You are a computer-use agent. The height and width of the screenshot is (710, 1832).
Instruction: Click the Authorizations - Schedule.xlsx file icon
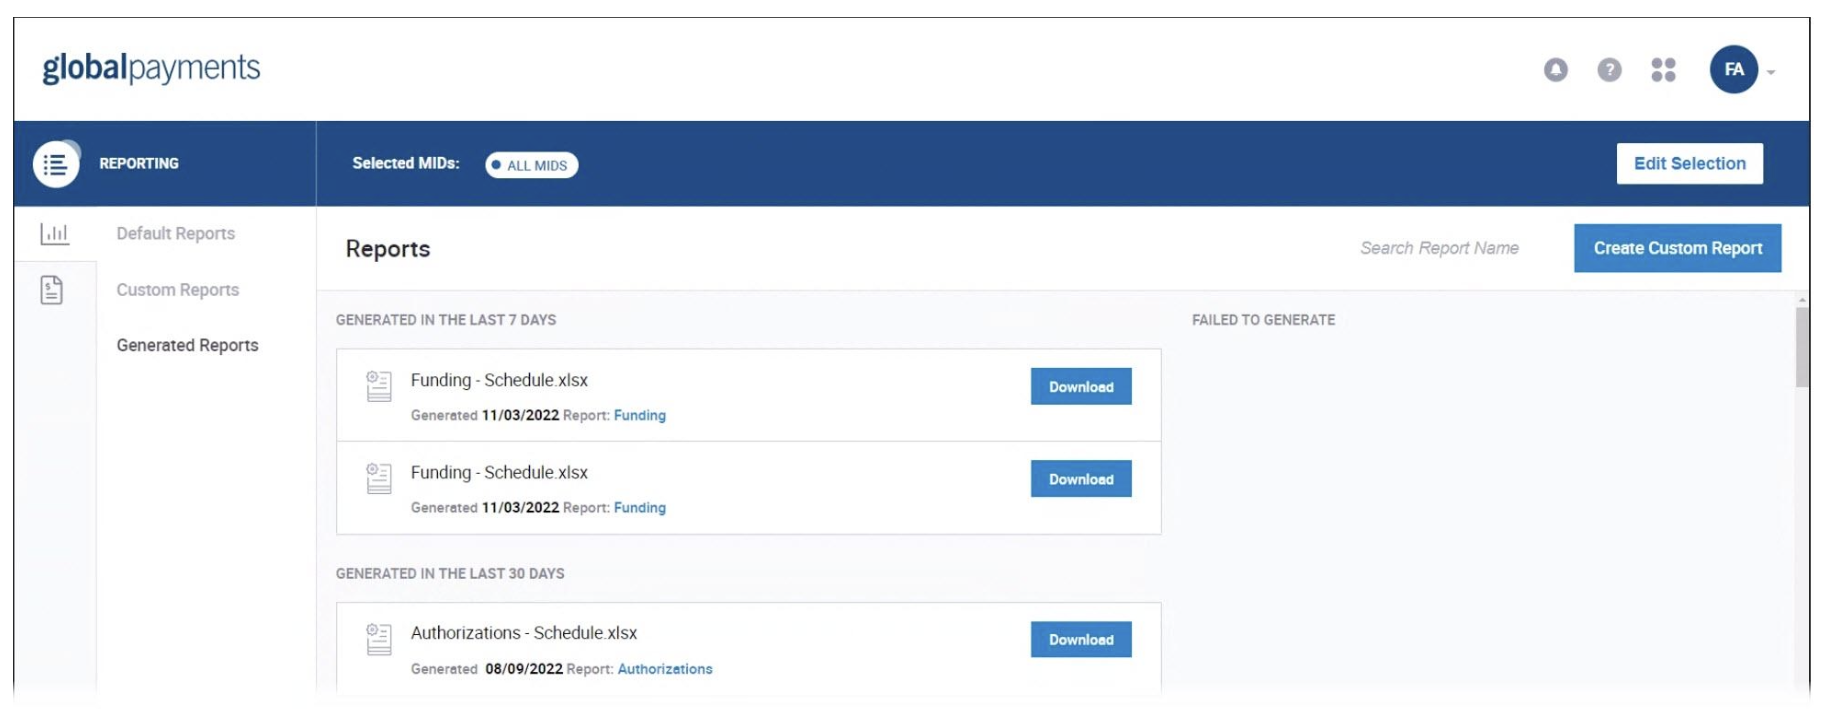pos(379,639)
